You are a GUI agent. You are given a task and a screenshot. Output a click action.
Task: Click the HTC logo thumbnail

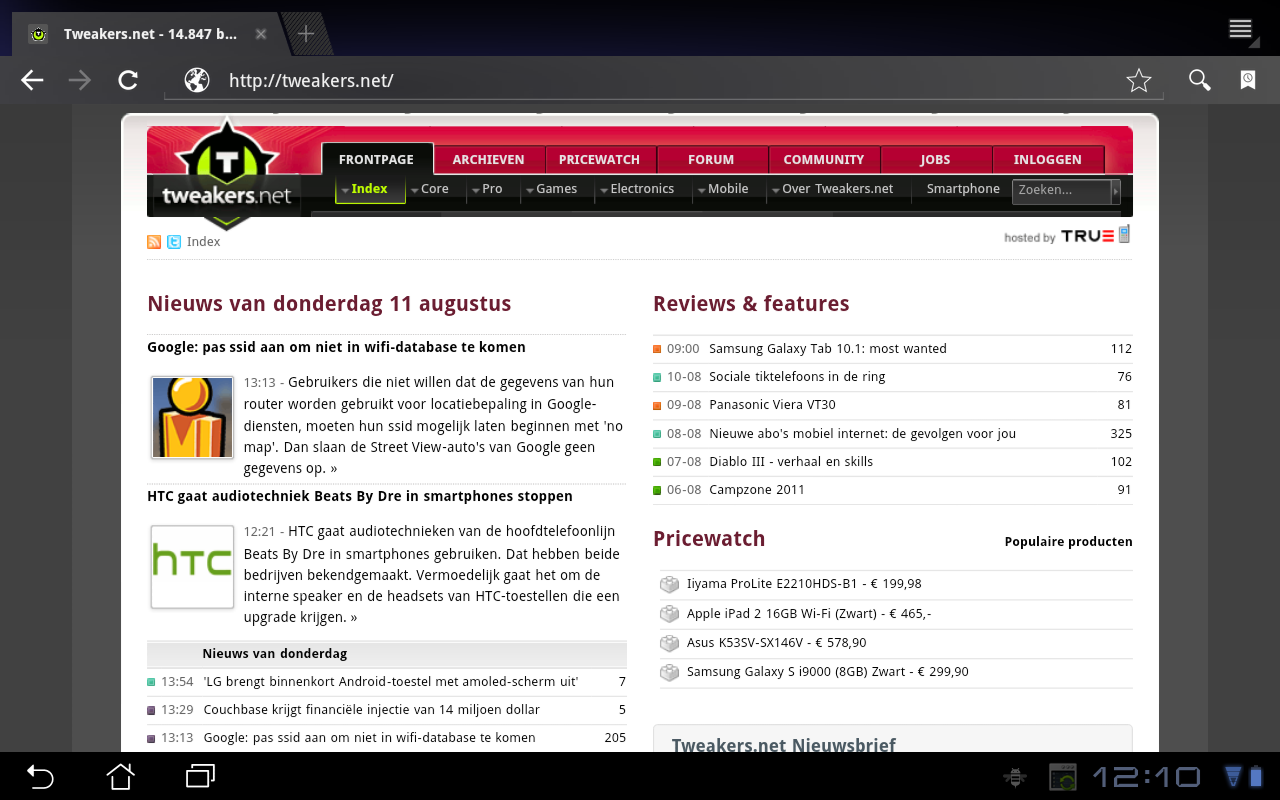pyautogui.click(x=192, y=566)
